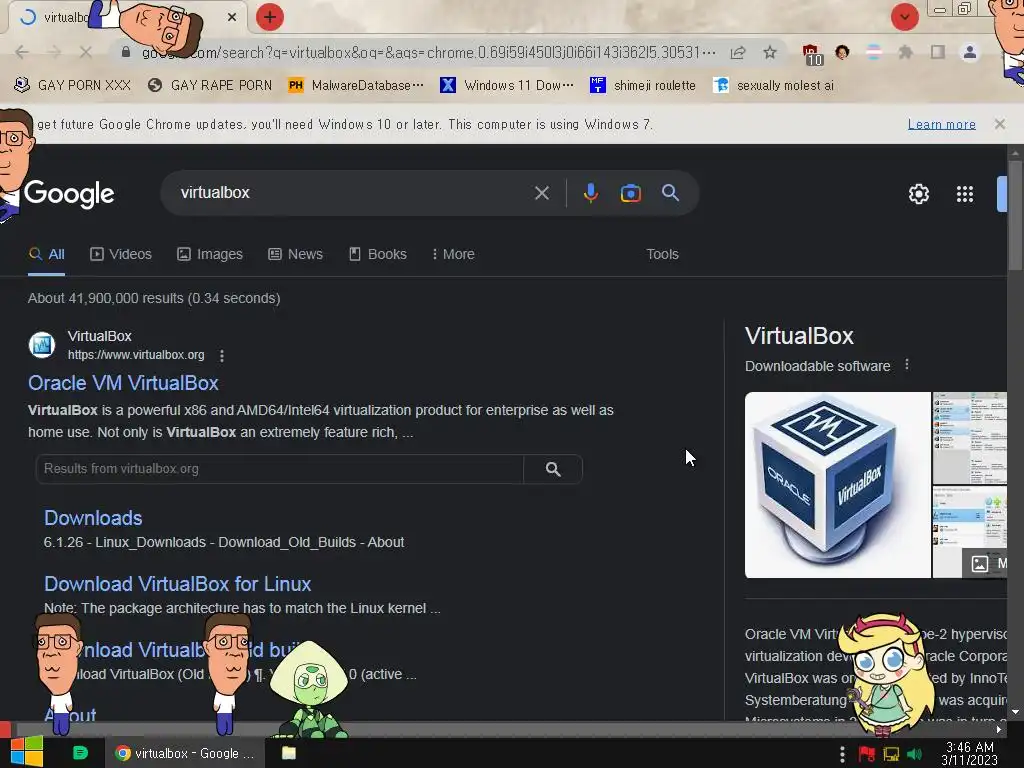1024x768 pixels.
Task: Search within virtualbox.org using magnifier button
Action: point(553,469)
